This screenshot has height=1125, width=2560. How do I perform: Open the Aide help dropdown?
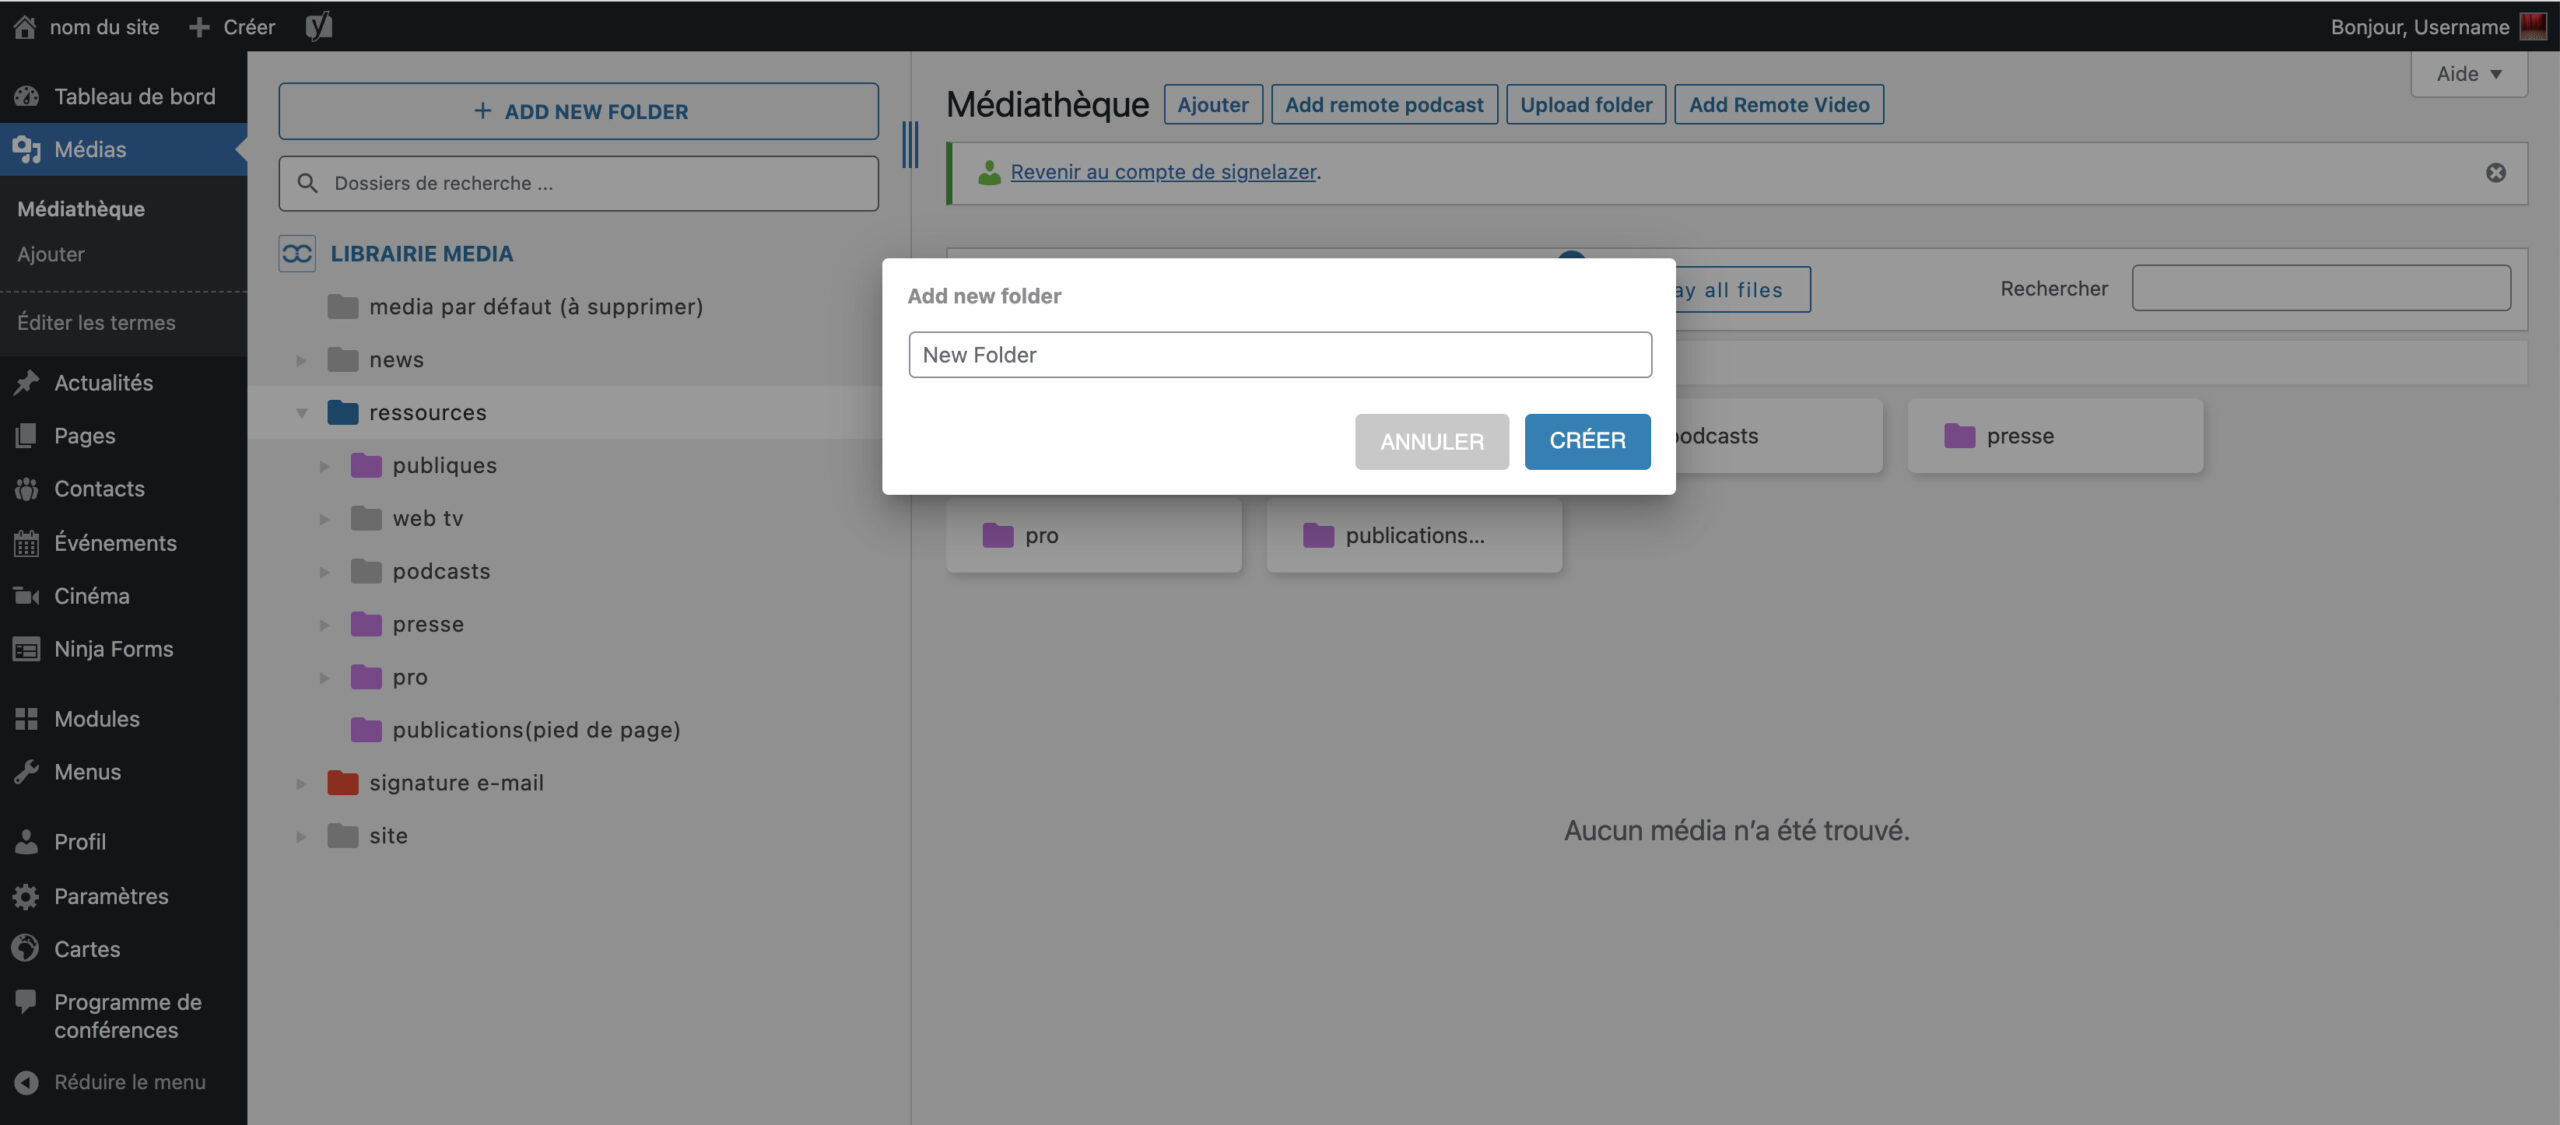[x=2468, y=74]
